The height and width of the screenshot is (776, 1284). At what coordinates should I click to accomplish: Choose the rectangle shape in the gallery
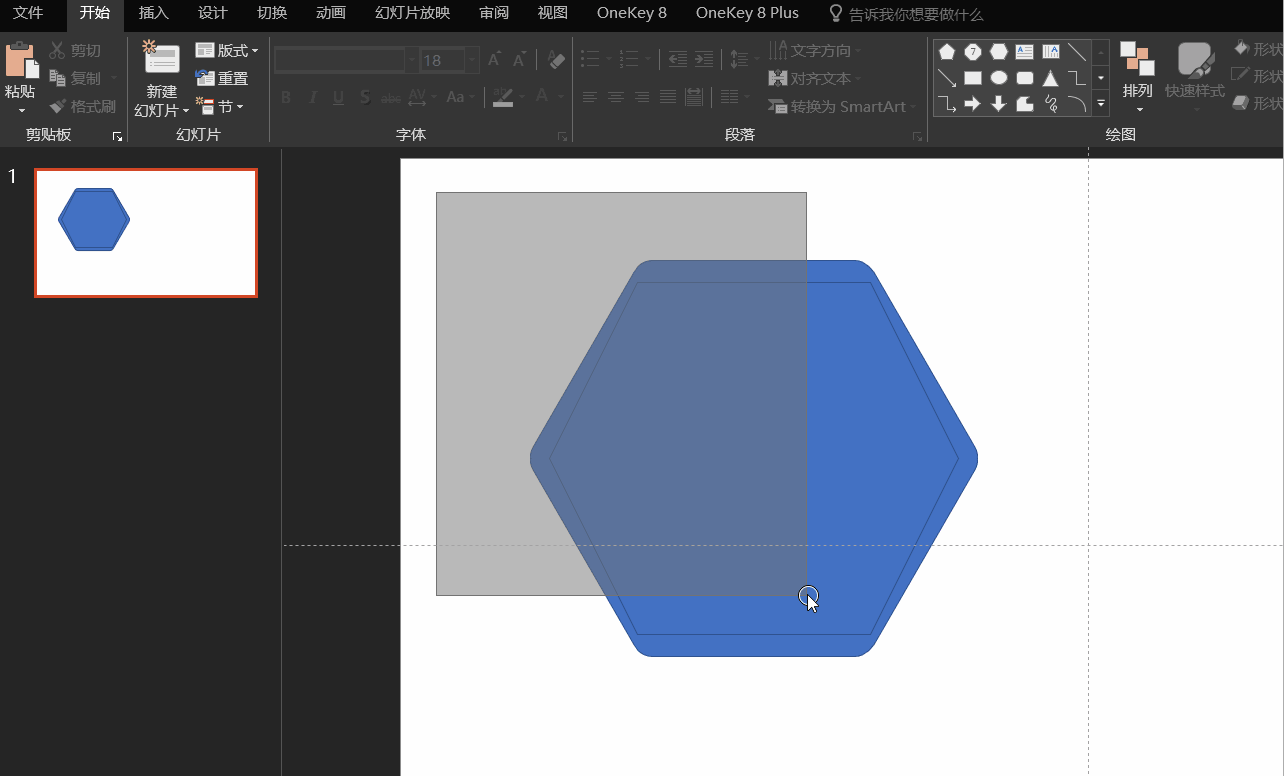(973, 78)
